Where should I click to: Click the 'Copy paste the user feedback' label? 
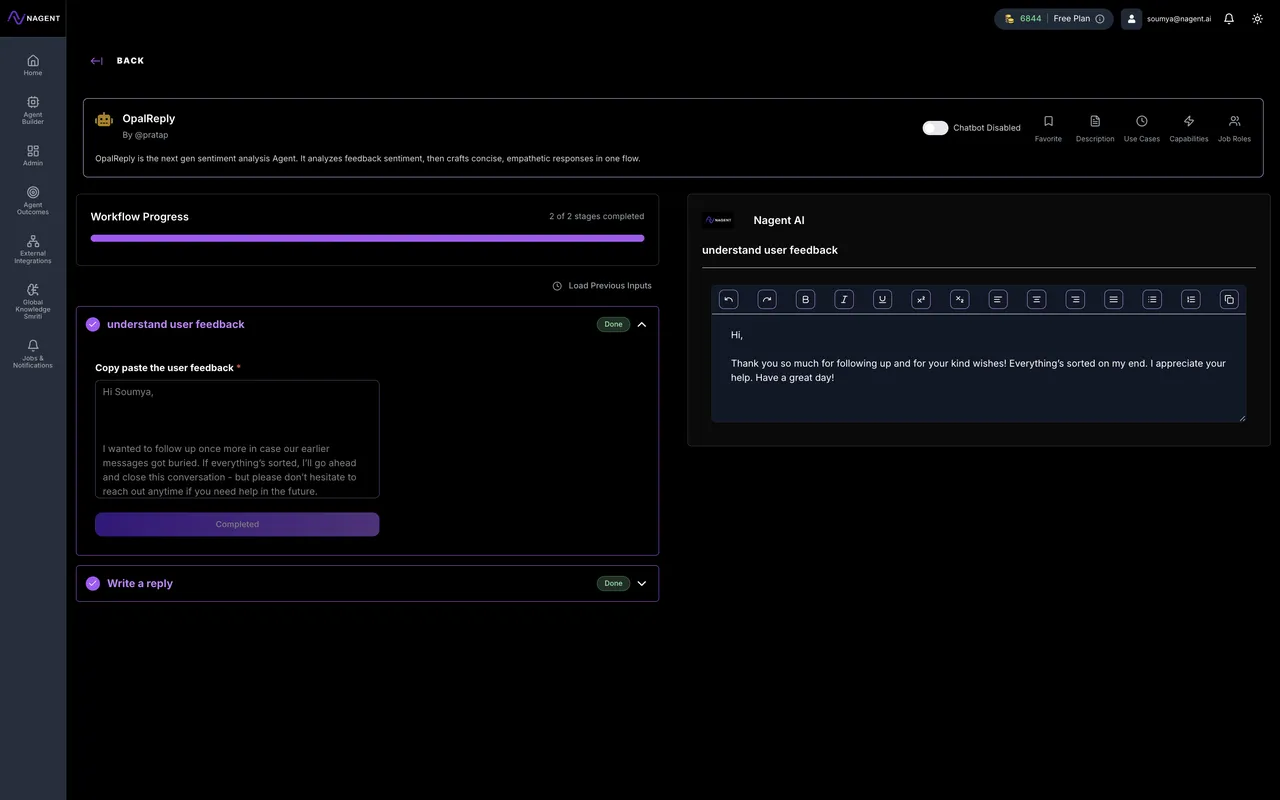point(164,368)
